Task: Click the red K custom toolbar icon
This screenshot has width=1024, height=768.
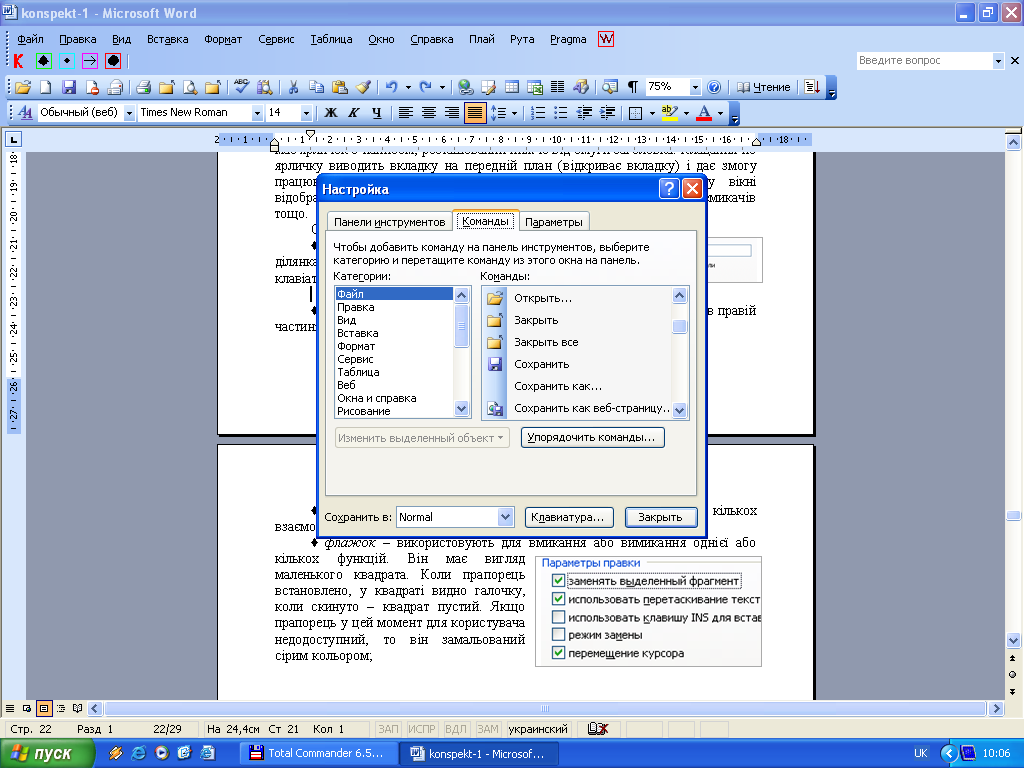Action: [x=18, y=61]
